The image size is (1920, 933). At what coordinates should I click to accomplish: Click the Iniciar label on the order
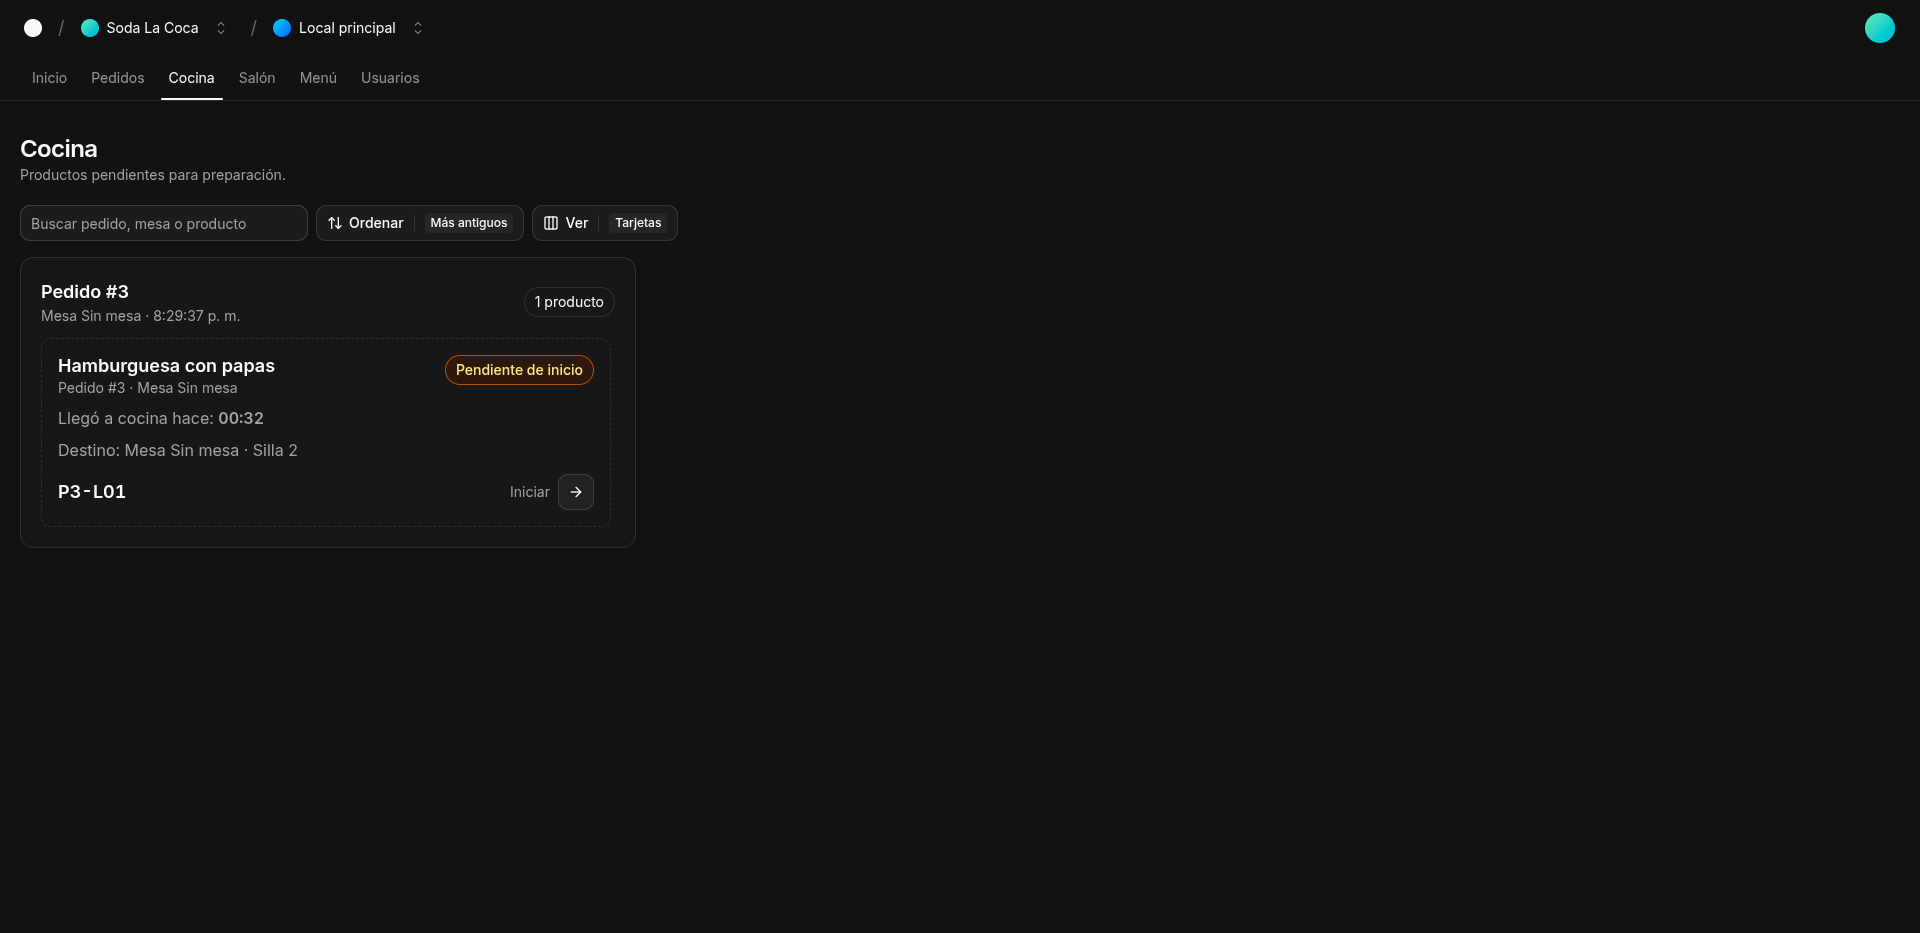529,492
